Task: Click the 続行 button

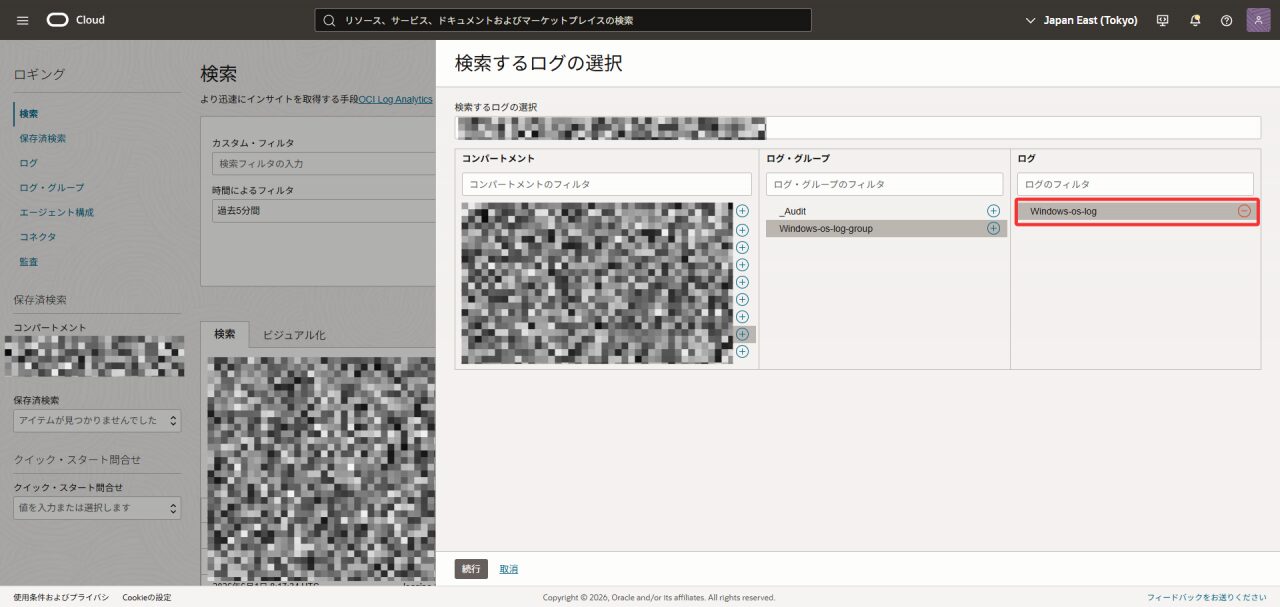Action: pos(471,569)
